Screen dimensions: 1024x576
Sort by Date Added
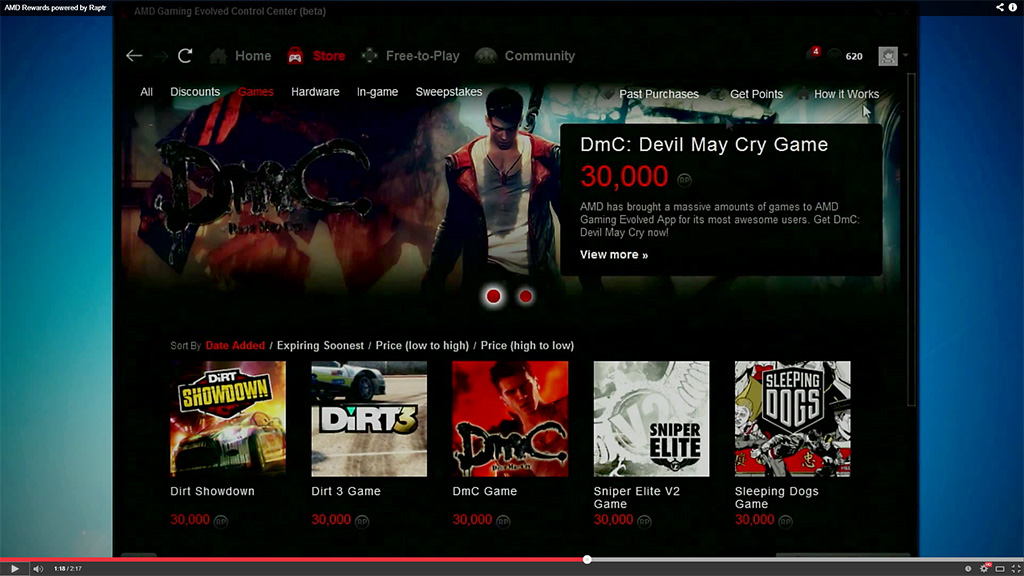(235, 345)
